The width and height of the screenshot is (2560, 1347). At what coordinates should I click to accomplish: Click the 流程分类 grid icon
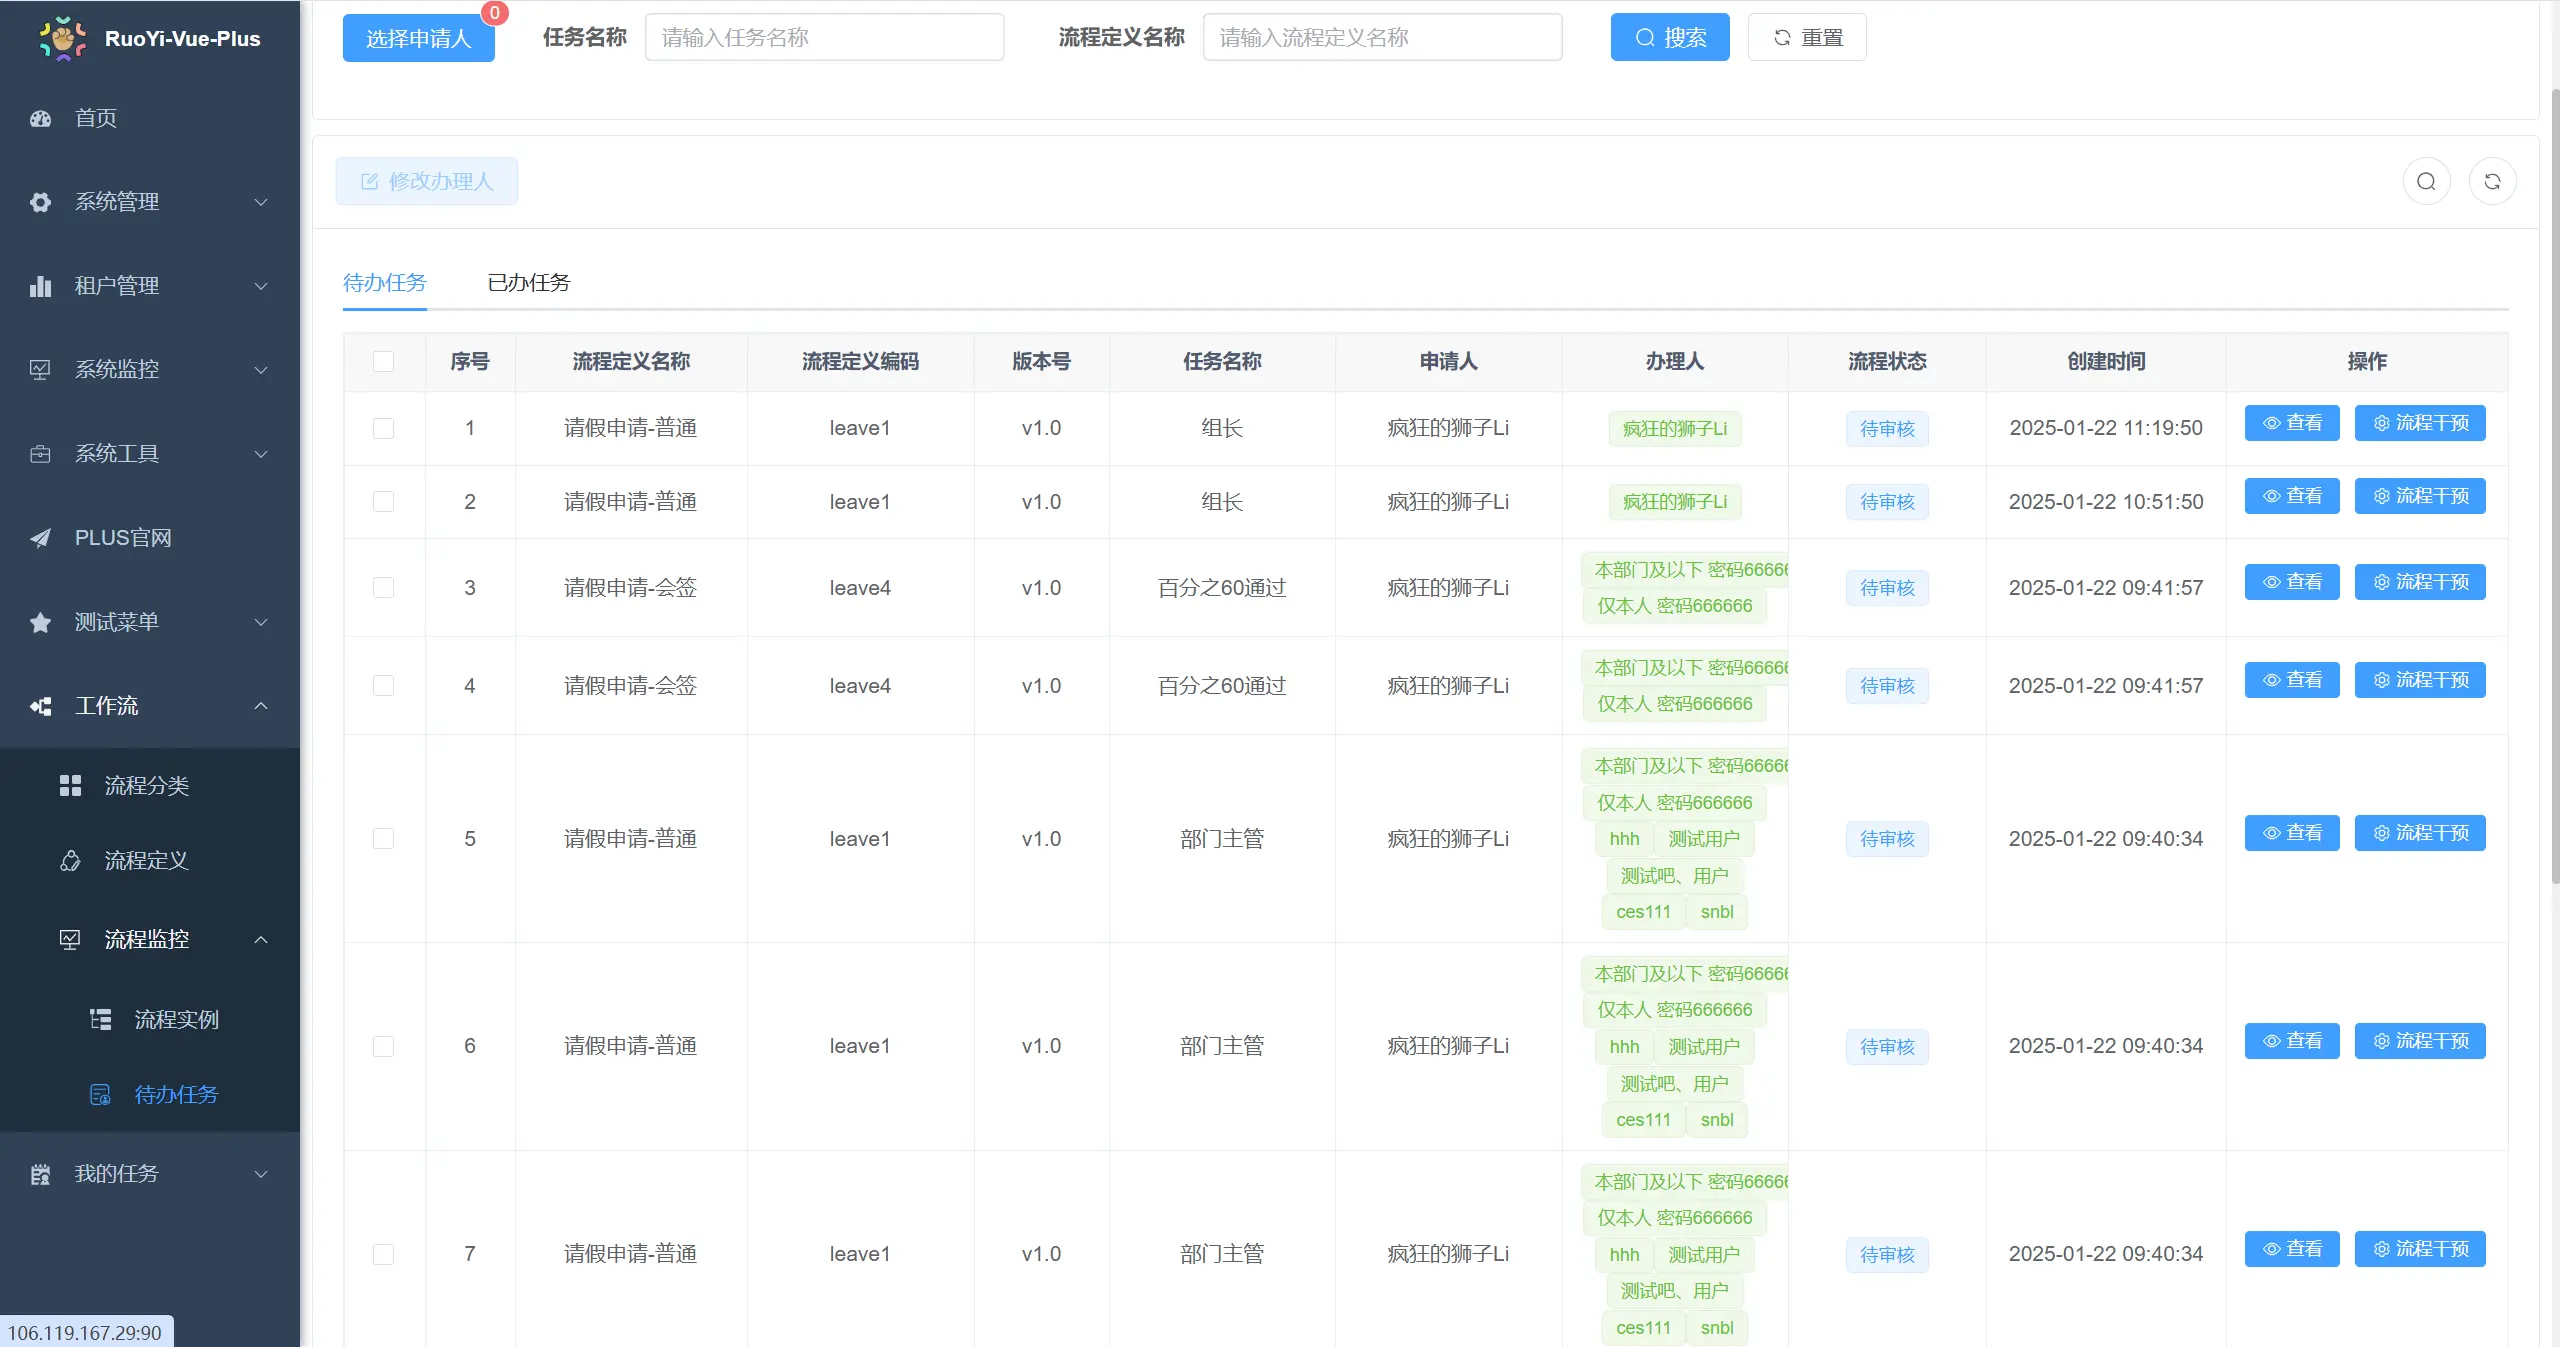[70, 786]
